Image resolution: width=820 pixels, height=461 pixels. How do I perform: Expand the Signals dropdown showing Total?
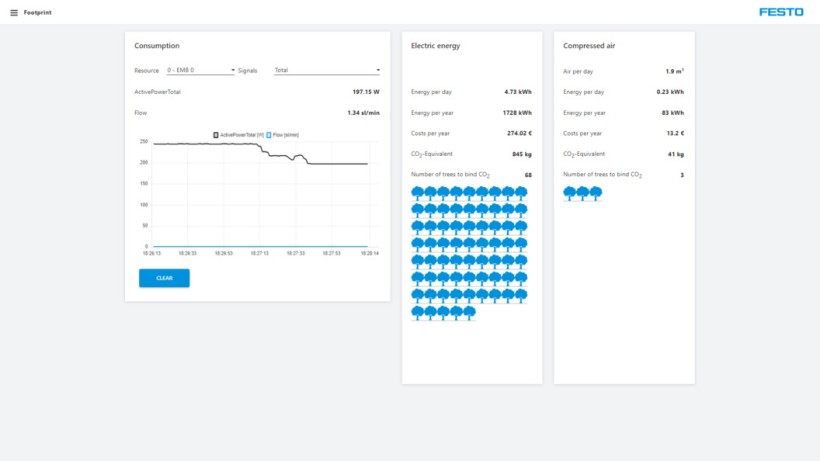(x=326, y=71)
